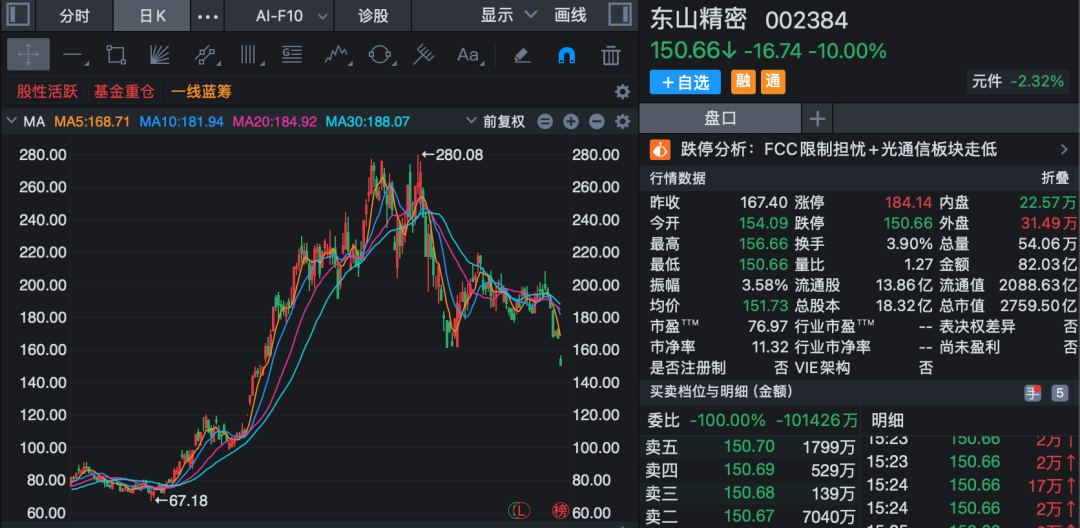The image size is (1080, 528).
Task: Toggle the left sidebar panel icon
Action: [x=17, y=15]
